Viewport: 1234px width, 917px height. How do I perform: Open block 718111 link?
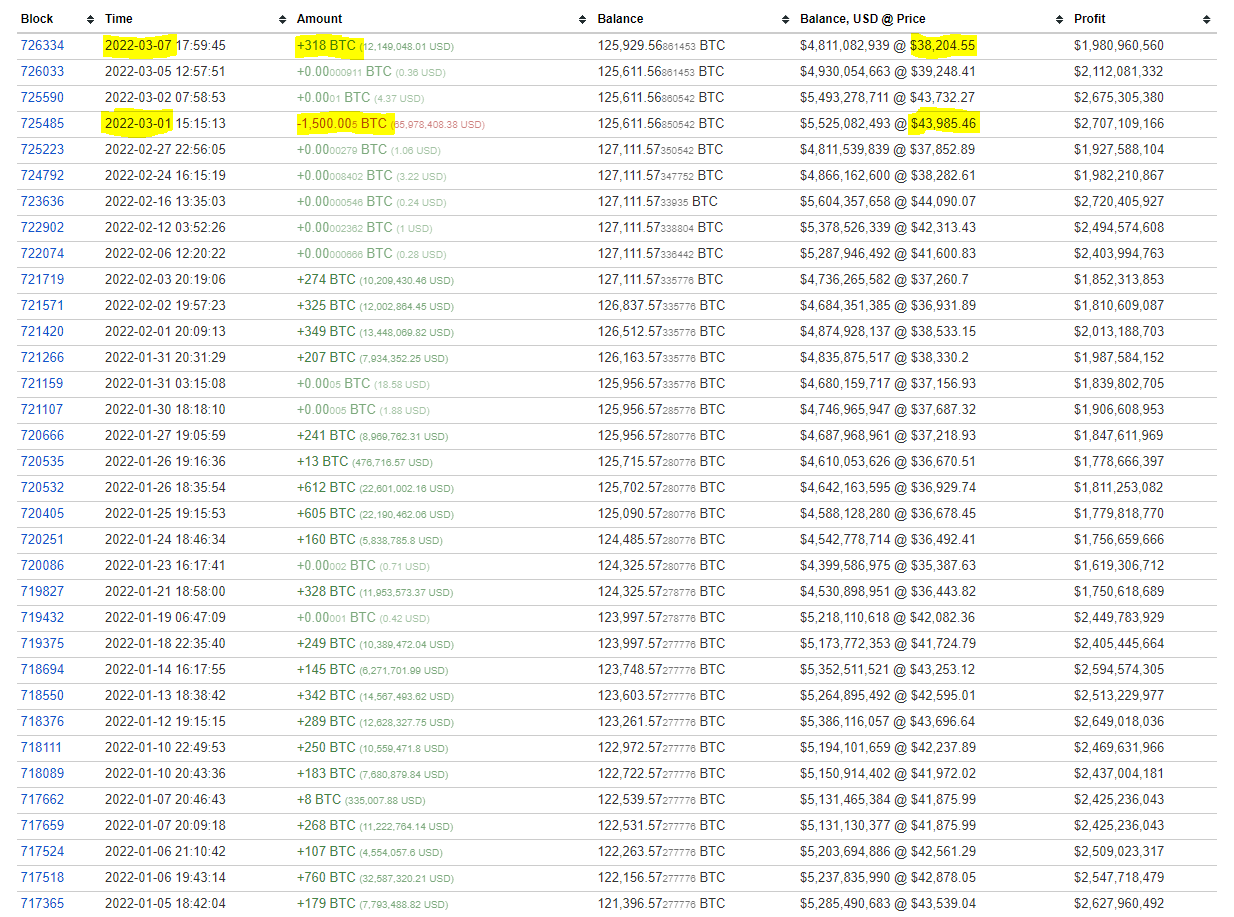point(42,748)
